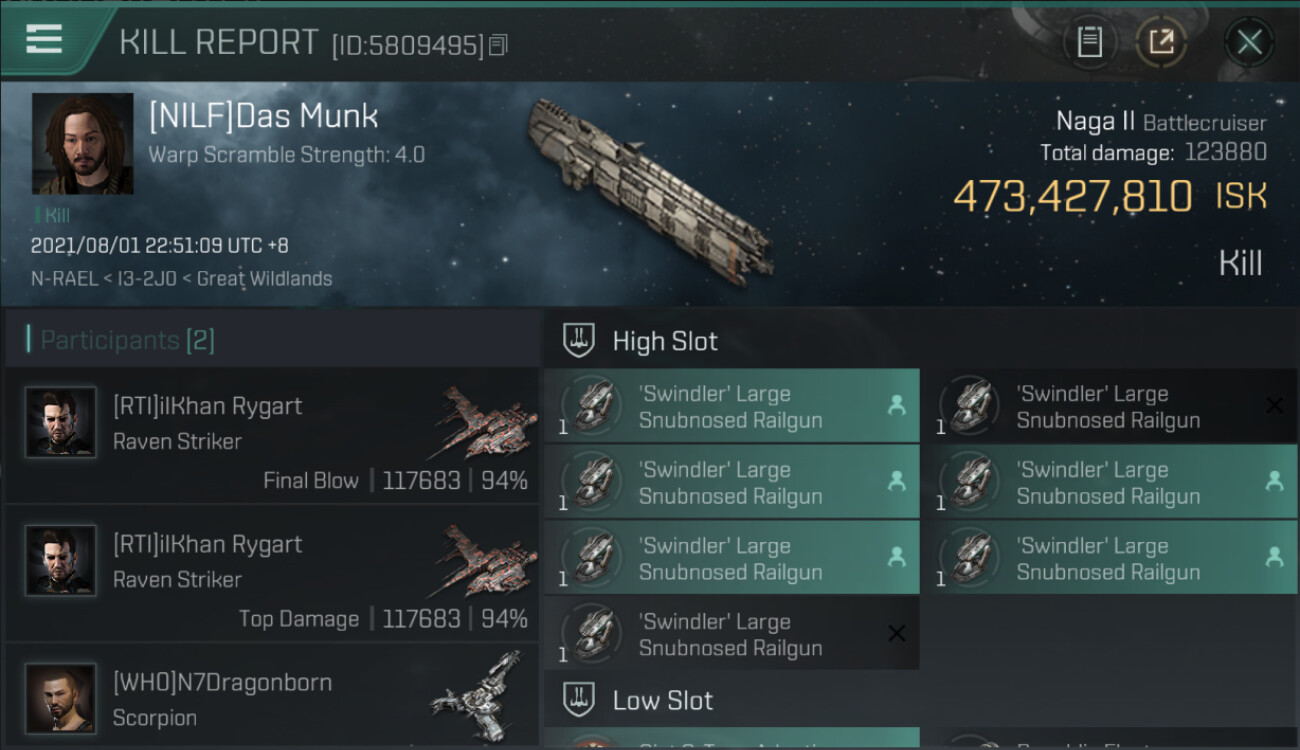Image resolution: width=1300 pixels, height=750 pixels.
Task: Open N7Dragonborn's pilot portrait
Action: (x=61, y=698)
